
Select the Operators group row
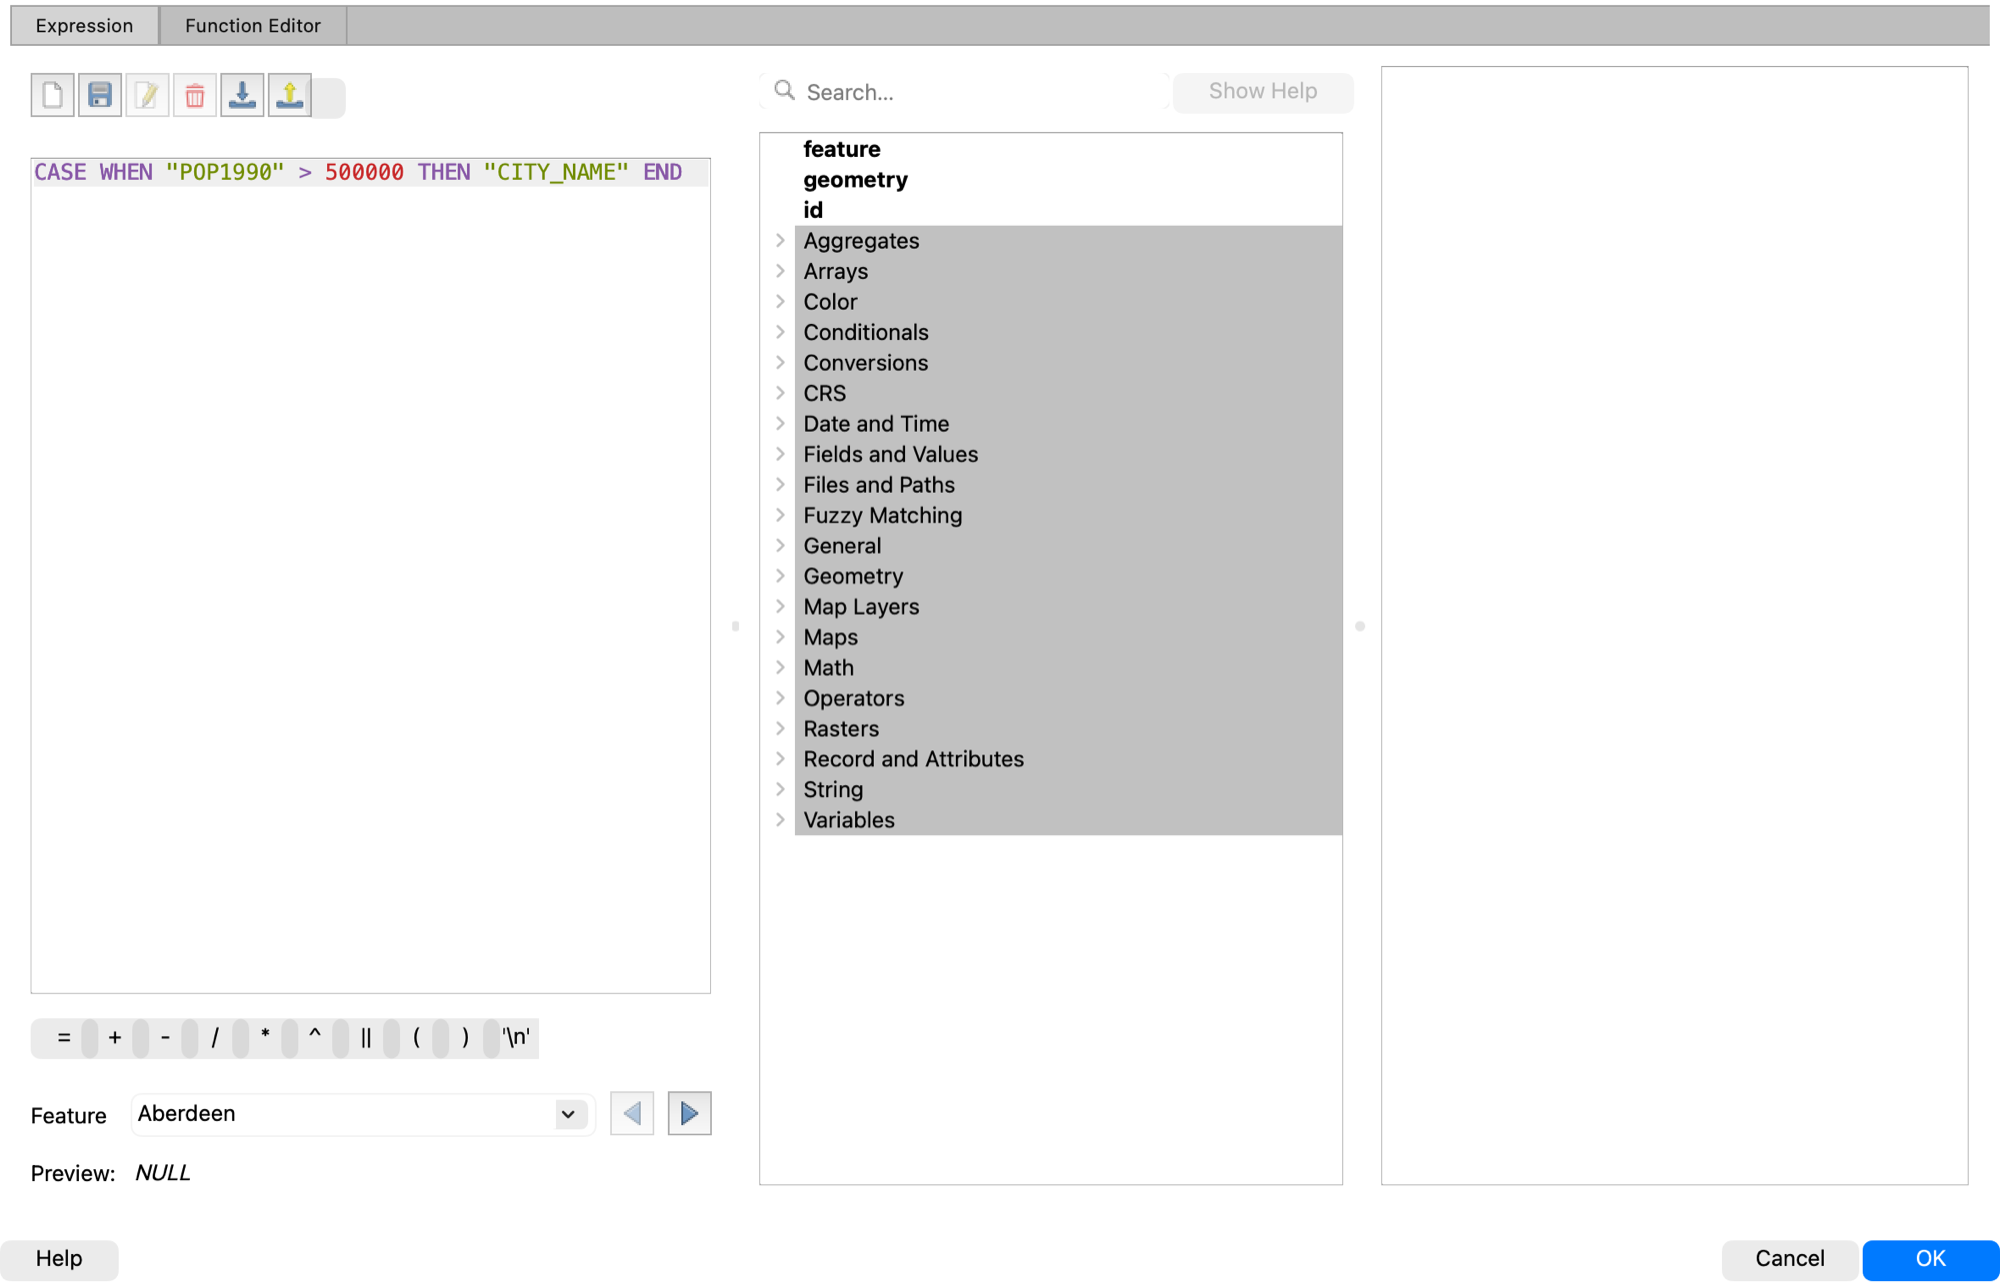point(1068,699)
